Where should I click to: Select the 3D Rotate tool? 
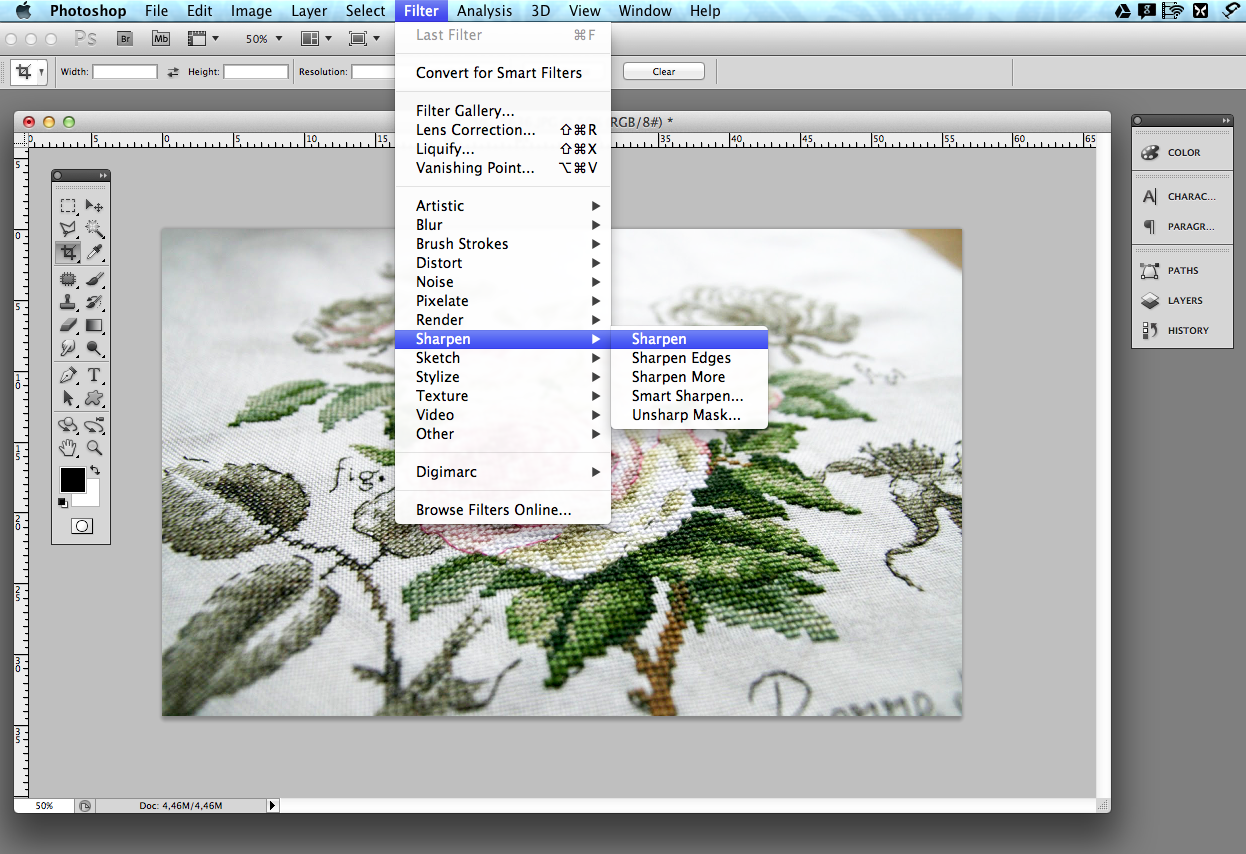point(68,425)
